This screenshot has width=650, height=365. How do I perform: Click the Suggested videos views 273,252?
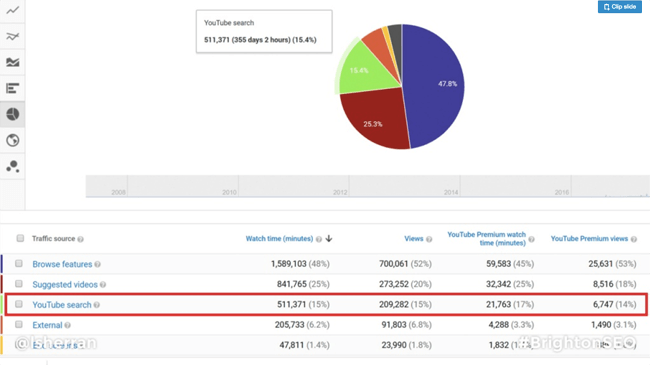pyautogui.click(x=394, y=284)
